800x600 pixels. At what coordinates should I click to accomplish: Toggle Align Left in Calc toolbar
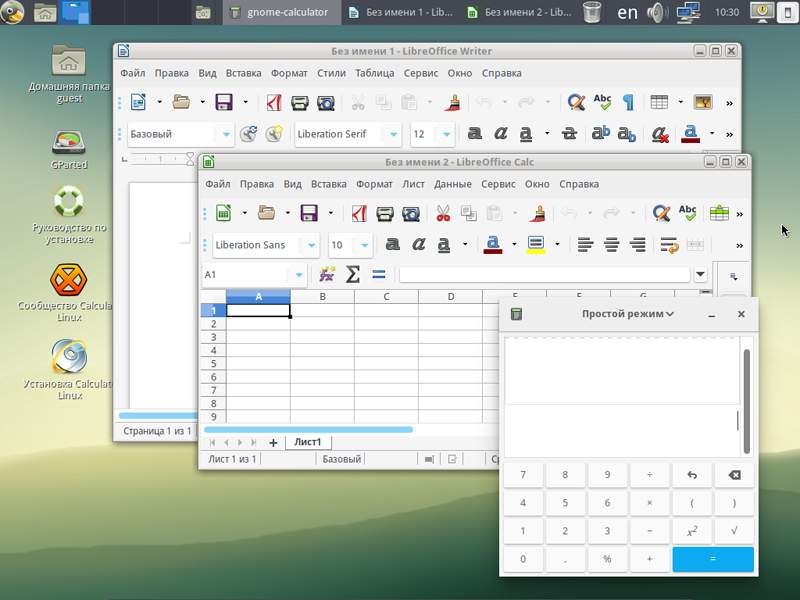point(585,245)
